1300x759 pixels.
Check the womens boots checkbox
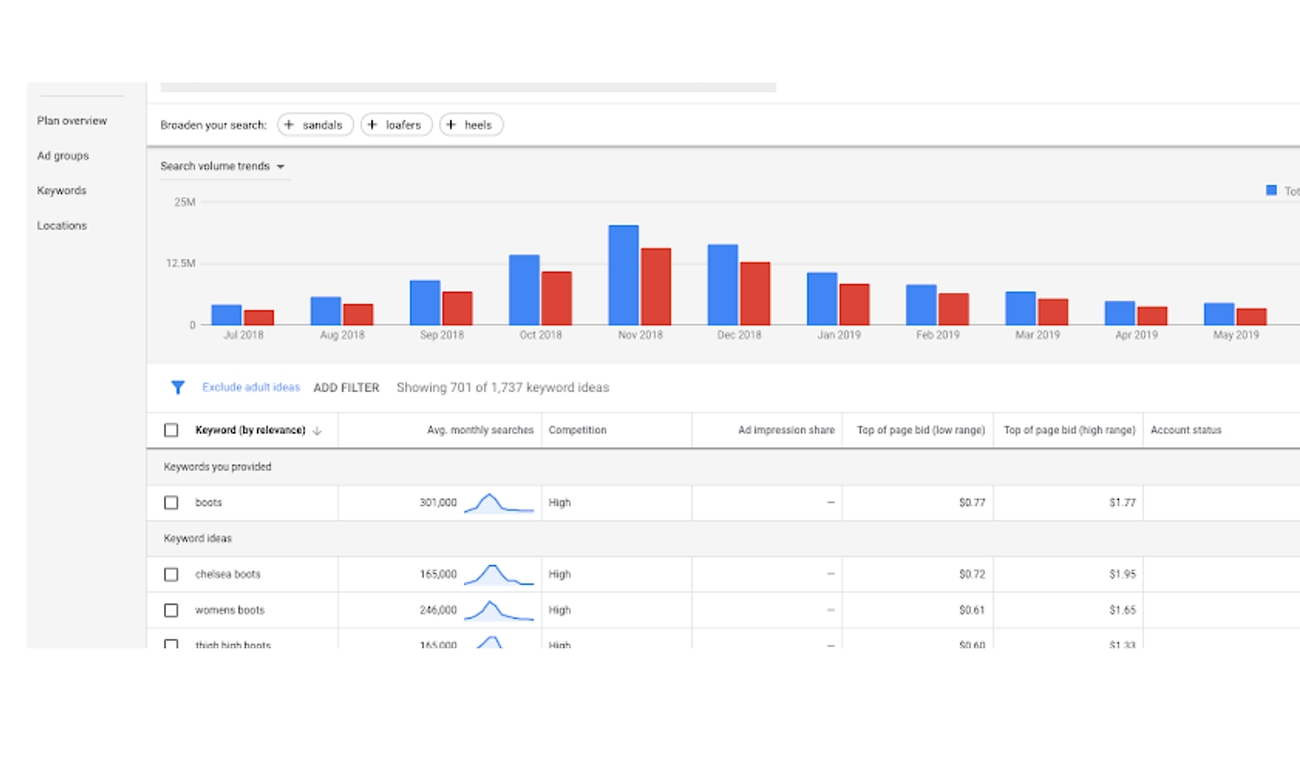click(x=171, y=610)
